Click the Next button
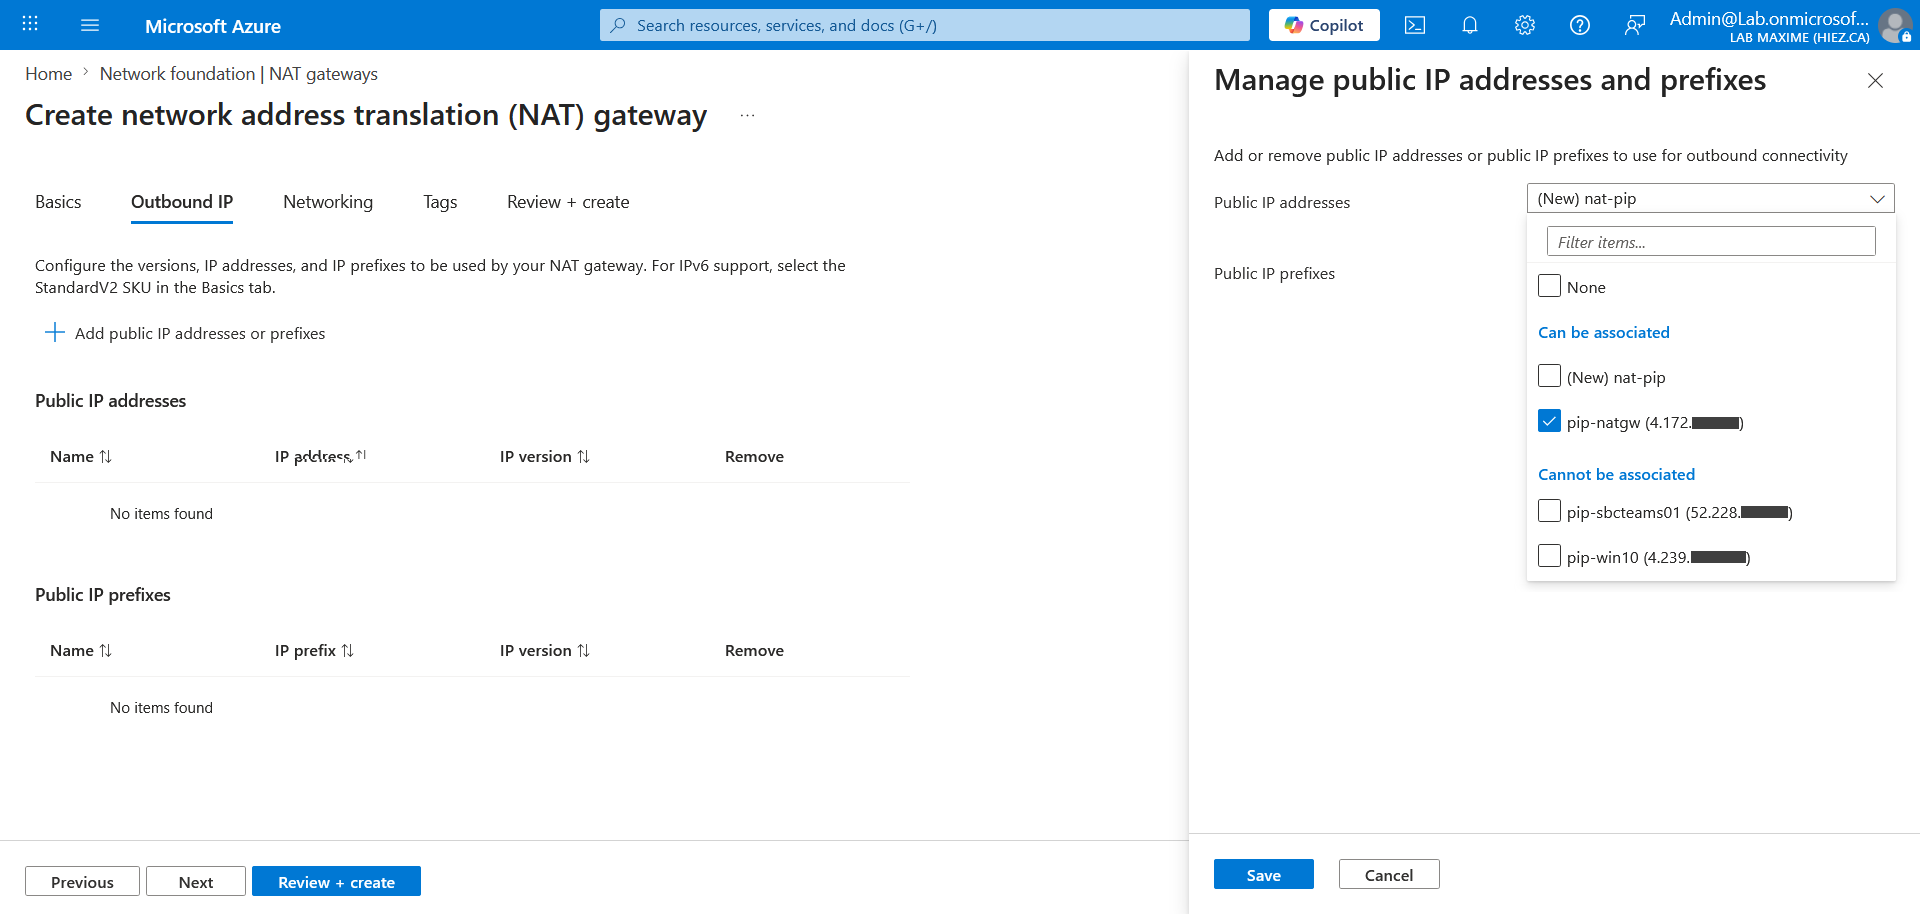 point(196,881)
